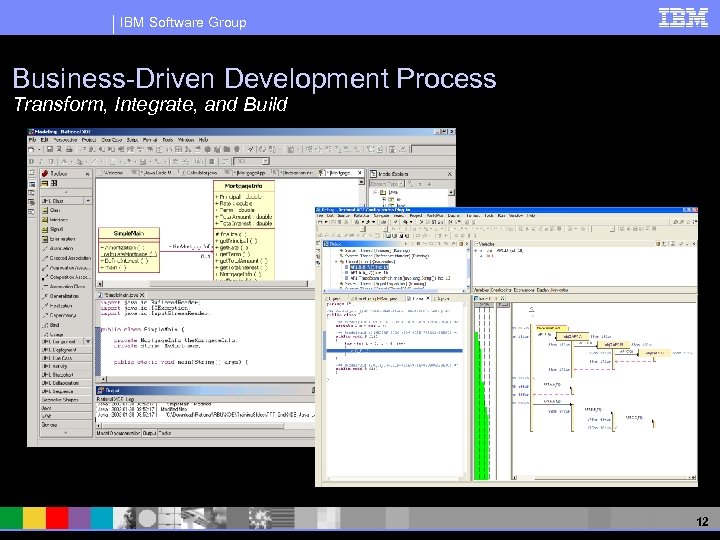Select Association tool in Toolbox
Image resolution: width=720 pixels, height=540 pixels.
coord(57,248)
